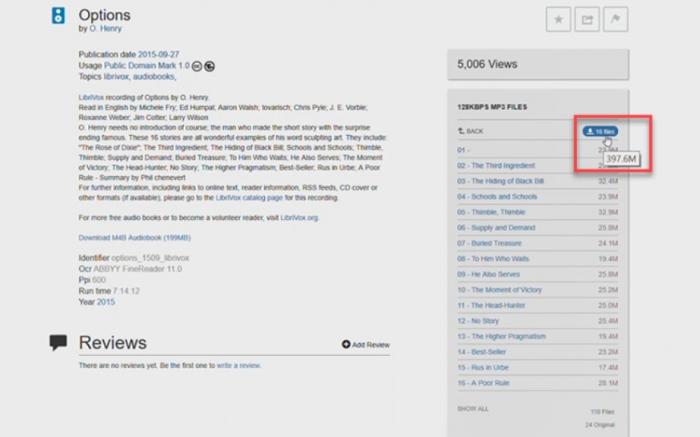Download 06 - Supply and Demand
This screenshot has height=437, width=700.
point(496,228)
